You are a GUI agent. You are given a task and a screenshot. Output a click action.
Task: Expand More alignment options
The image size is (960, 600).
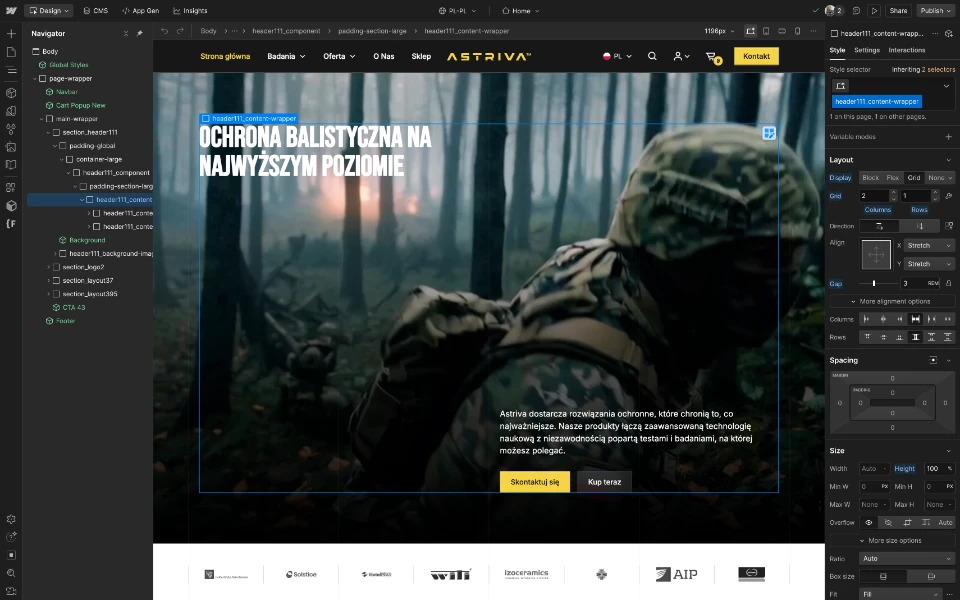[891, 302]
